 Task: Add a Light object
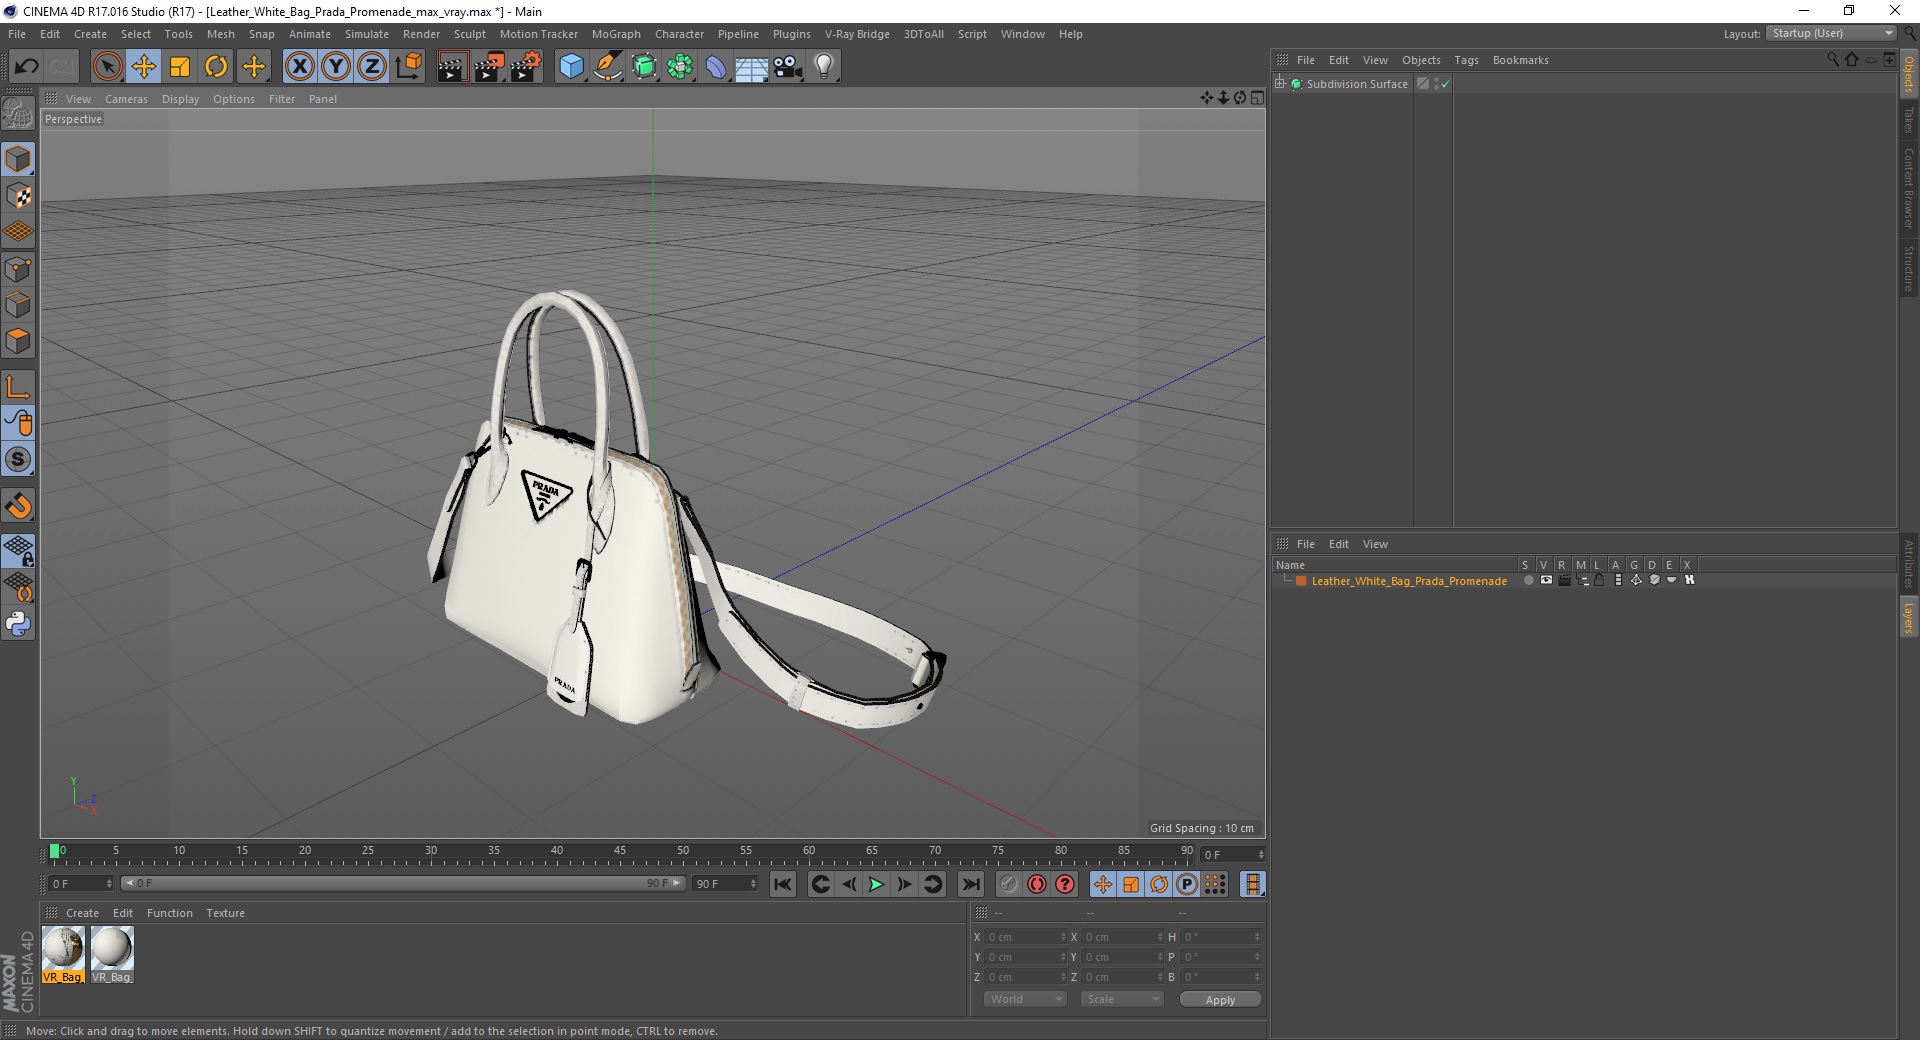click(x=824, y=67)
